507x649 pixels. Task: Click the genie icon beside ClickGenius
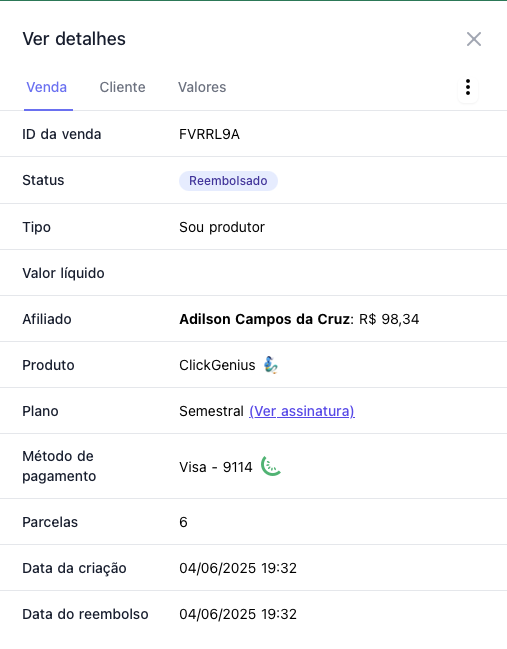tap(271, 365)
